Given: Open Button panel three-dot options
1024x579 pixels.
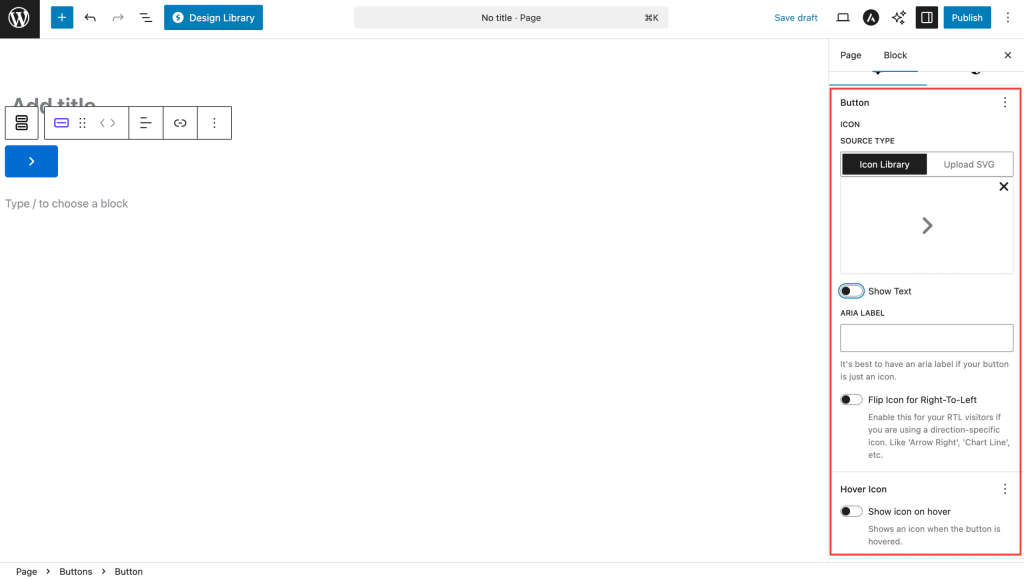Looking at the screenshot, I should pos(1005,103).
